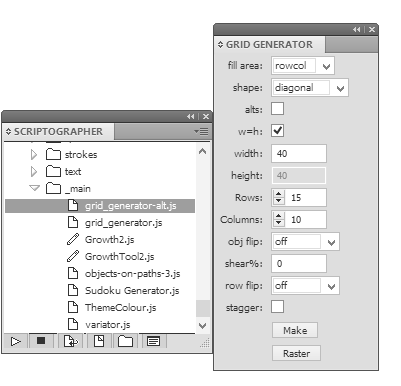This screenshot has height=386, width=401.
Task: Decrease Rows with the down stepper arrow
Action: point(279,201)
